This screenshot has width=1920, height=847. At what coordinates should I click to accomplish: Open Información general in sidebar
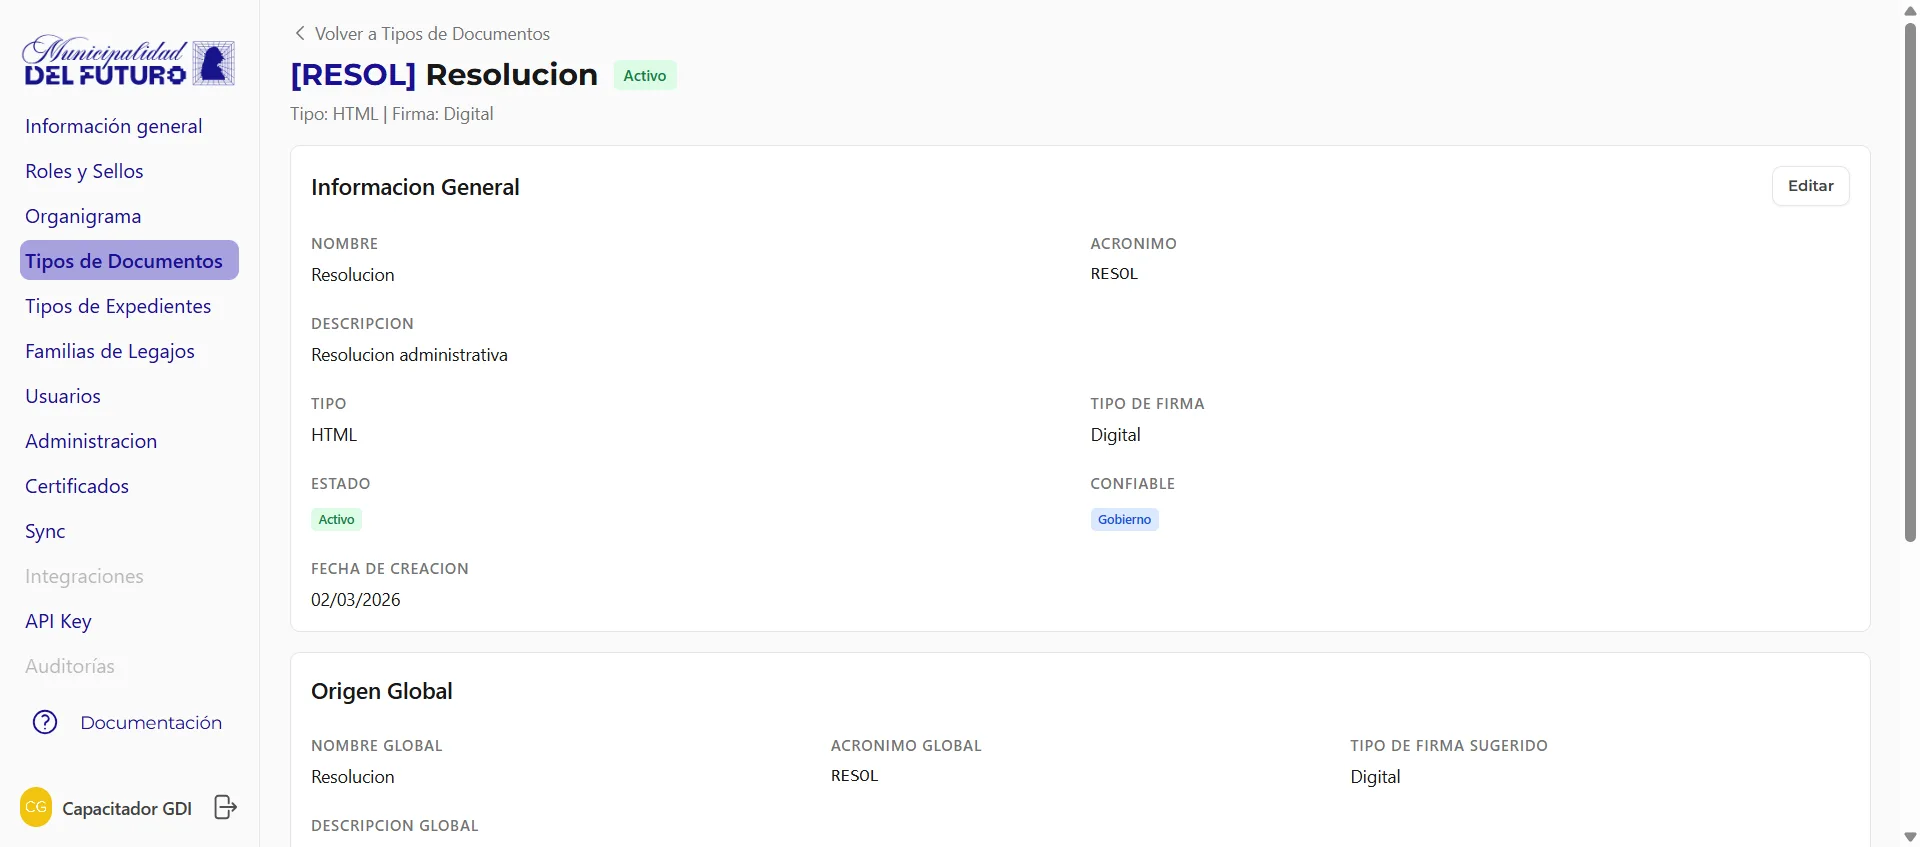(114, 126)
